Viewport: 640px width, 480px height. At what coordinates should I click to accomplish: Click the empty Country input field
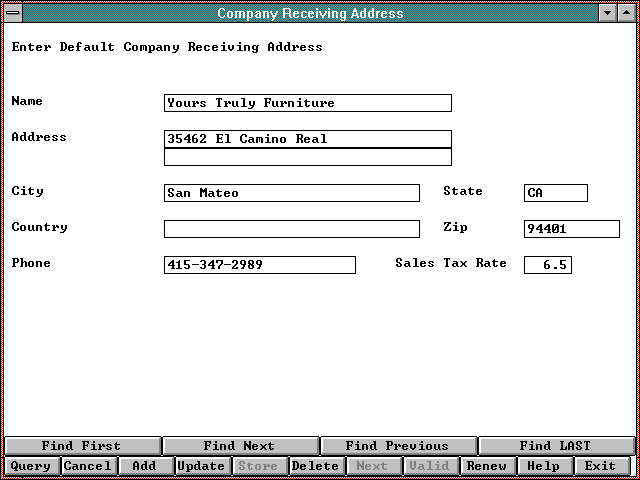pyautogui.click(x=291, y=229)
